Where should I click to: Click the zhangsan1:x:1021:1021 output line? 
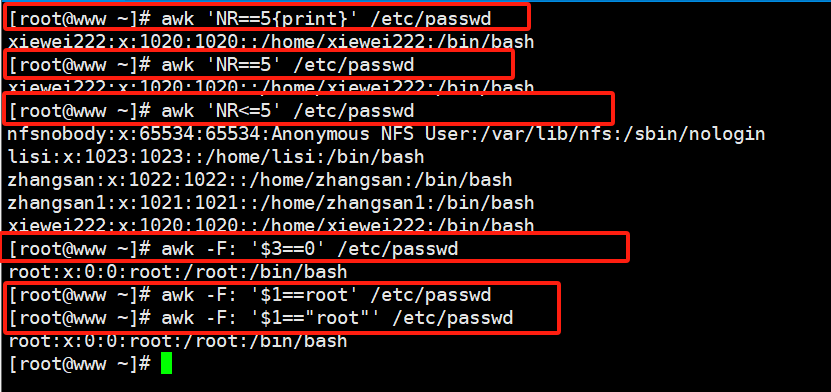(x=271, y=202)
